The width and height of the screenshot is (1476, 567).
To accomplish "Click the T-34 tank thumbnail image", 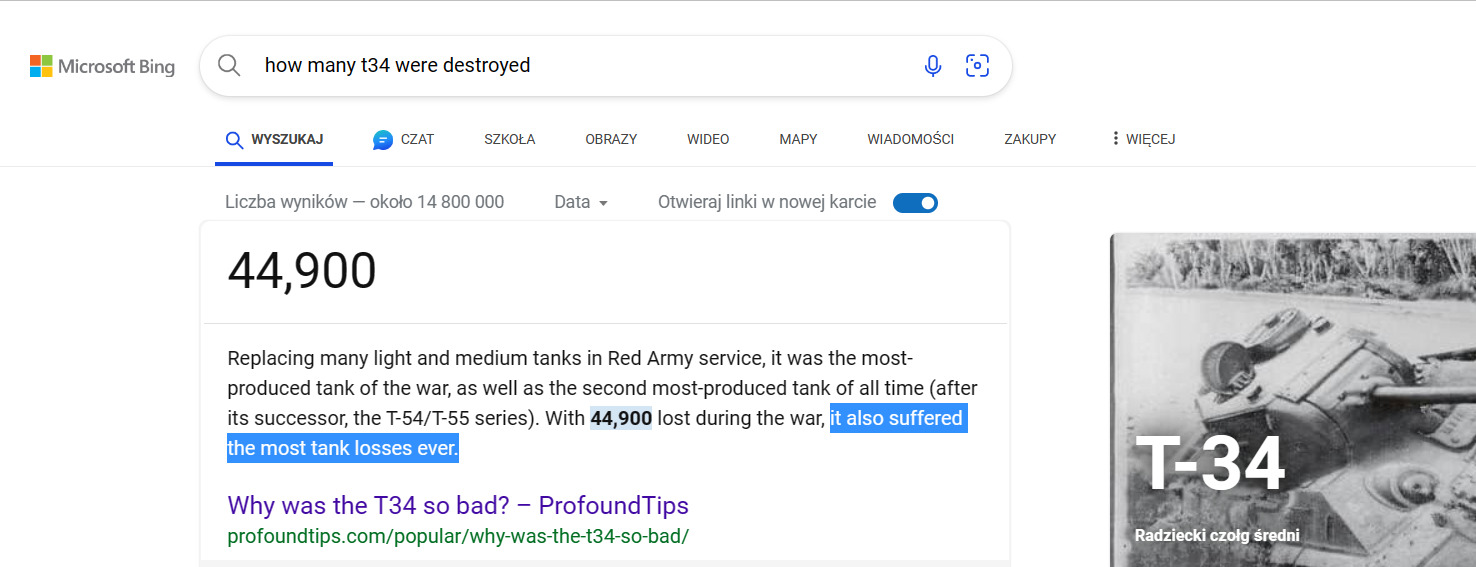I will [1292, 400].
